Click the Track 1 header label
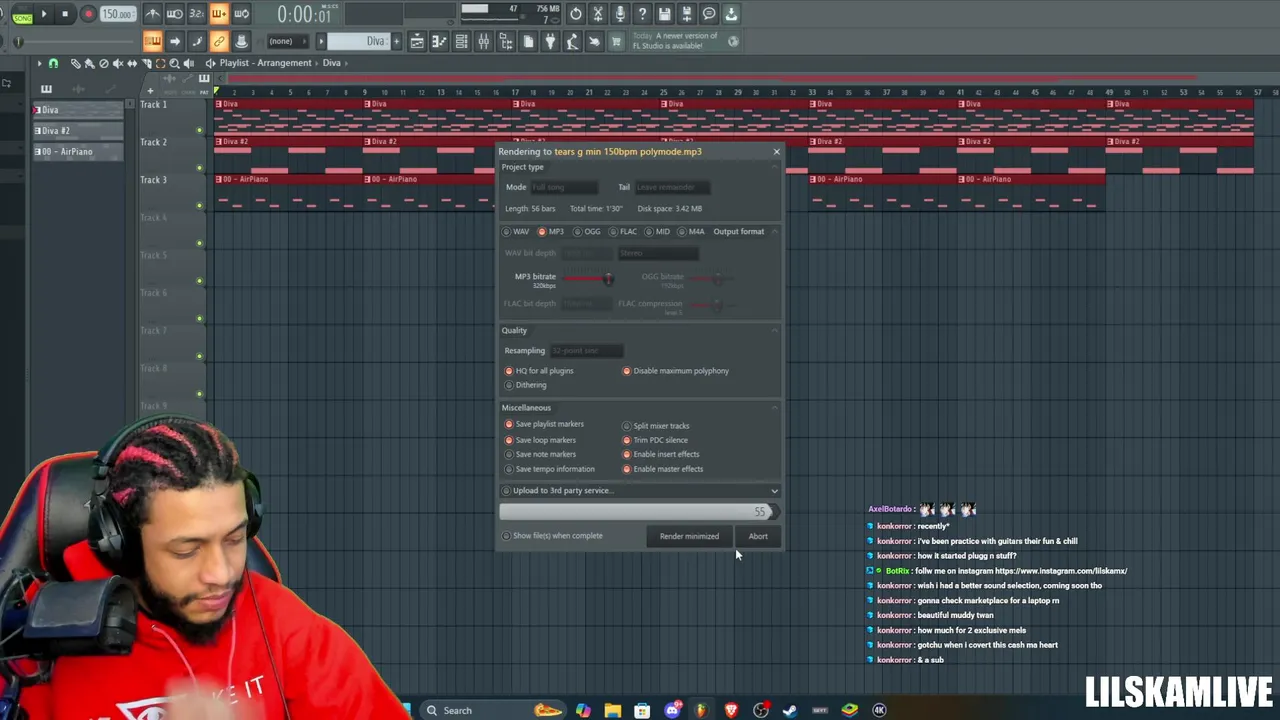The width and height of the screenshot is (1280, 720). tap(153, 104)
